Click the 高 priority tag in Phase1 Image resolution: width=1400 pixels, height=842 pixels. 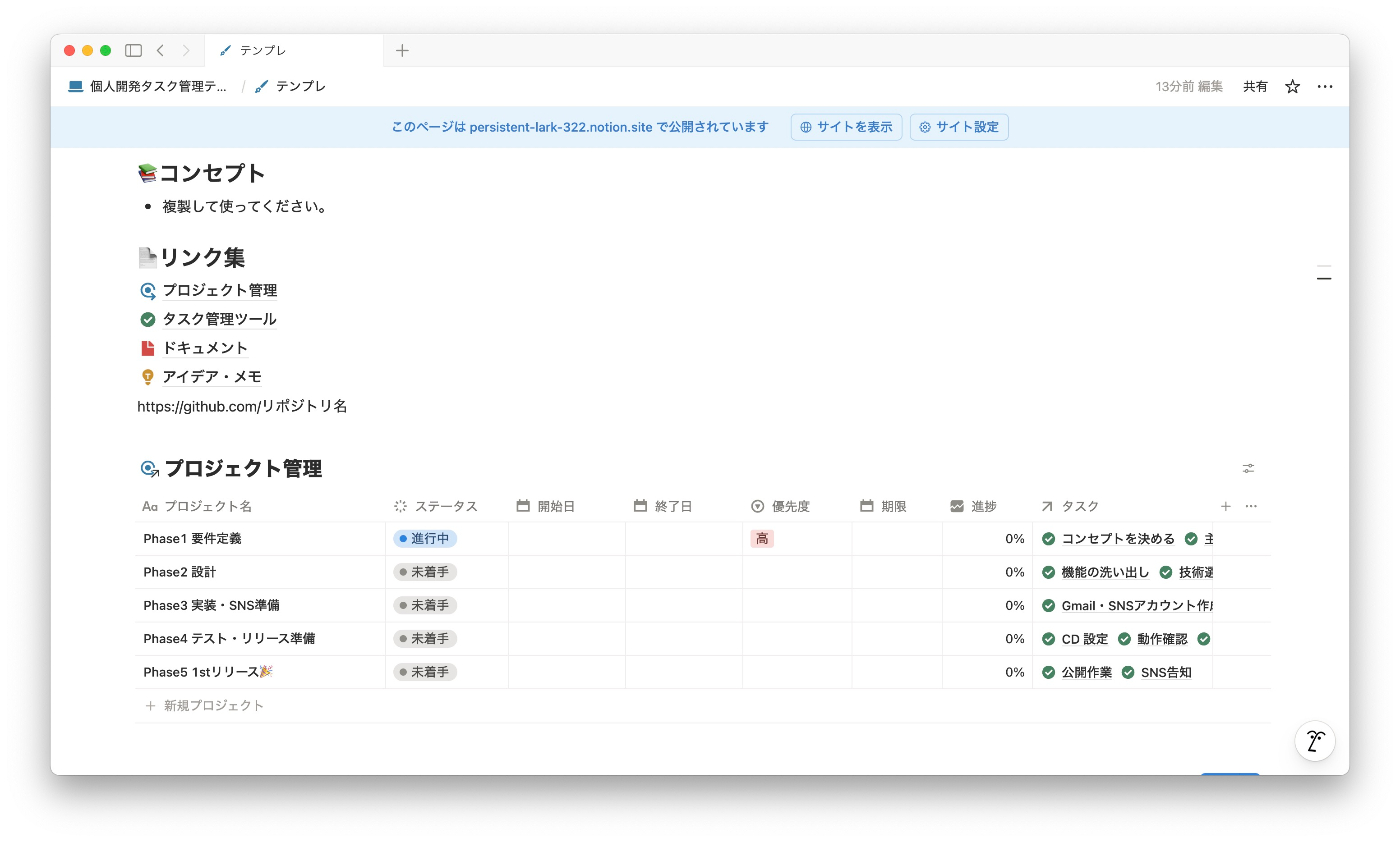point(762,539)
